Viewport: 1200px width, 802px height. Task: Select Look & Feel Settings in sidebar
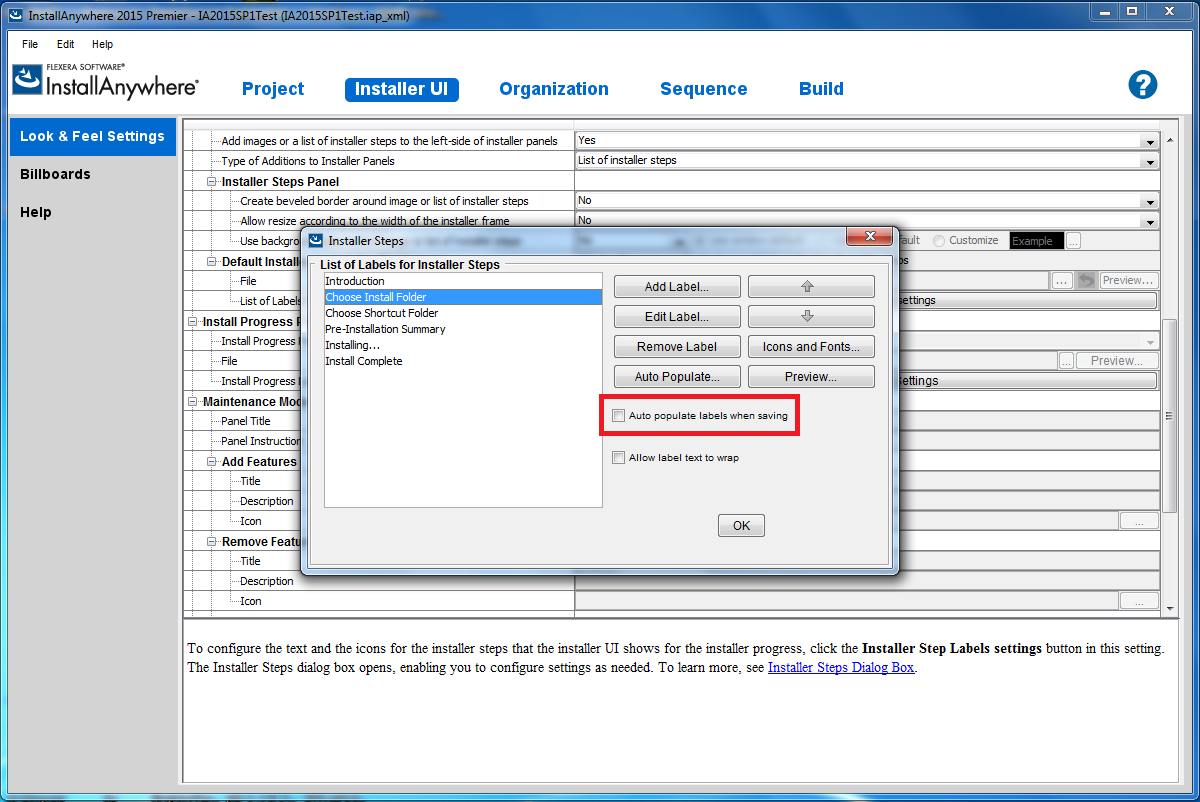pos(93,136)
